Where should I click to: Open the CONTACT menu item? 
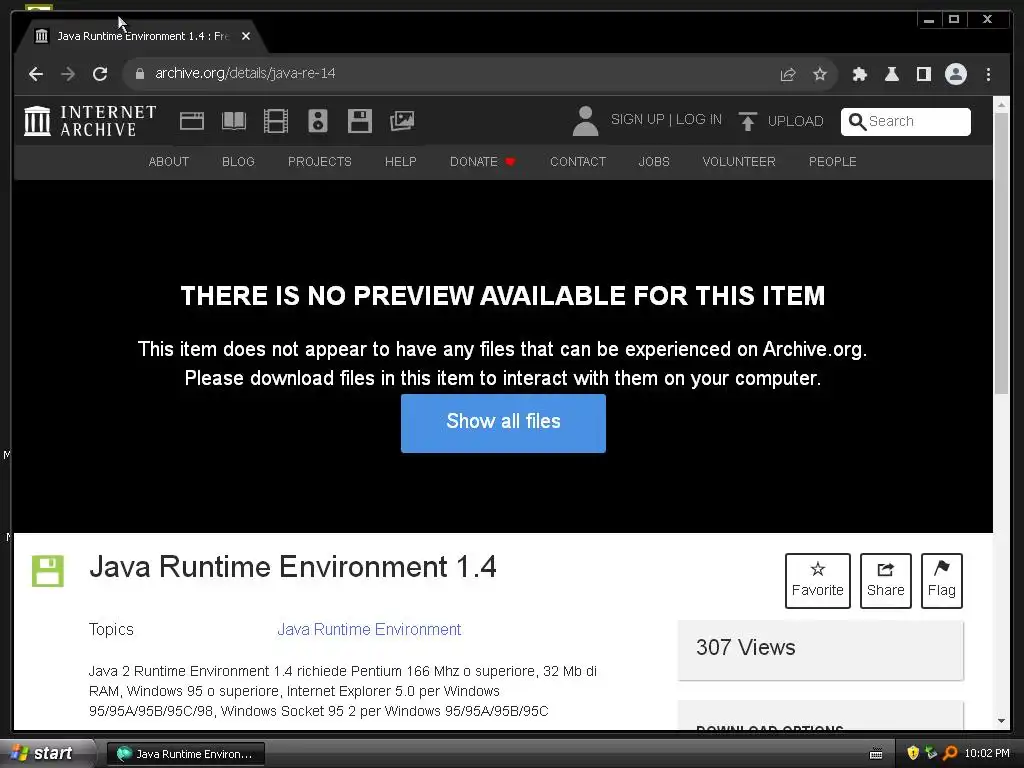578,162
